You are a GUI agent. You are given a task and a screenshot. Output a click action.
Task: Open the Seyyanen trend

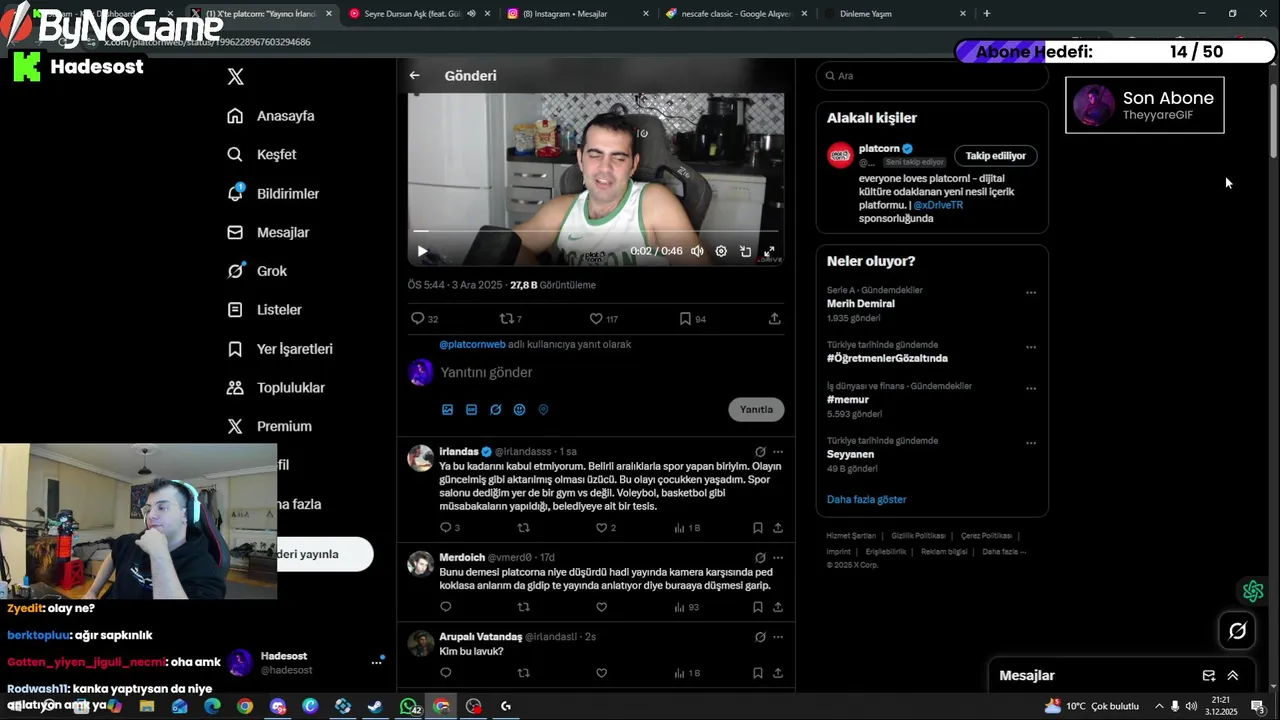coord(850,454)
